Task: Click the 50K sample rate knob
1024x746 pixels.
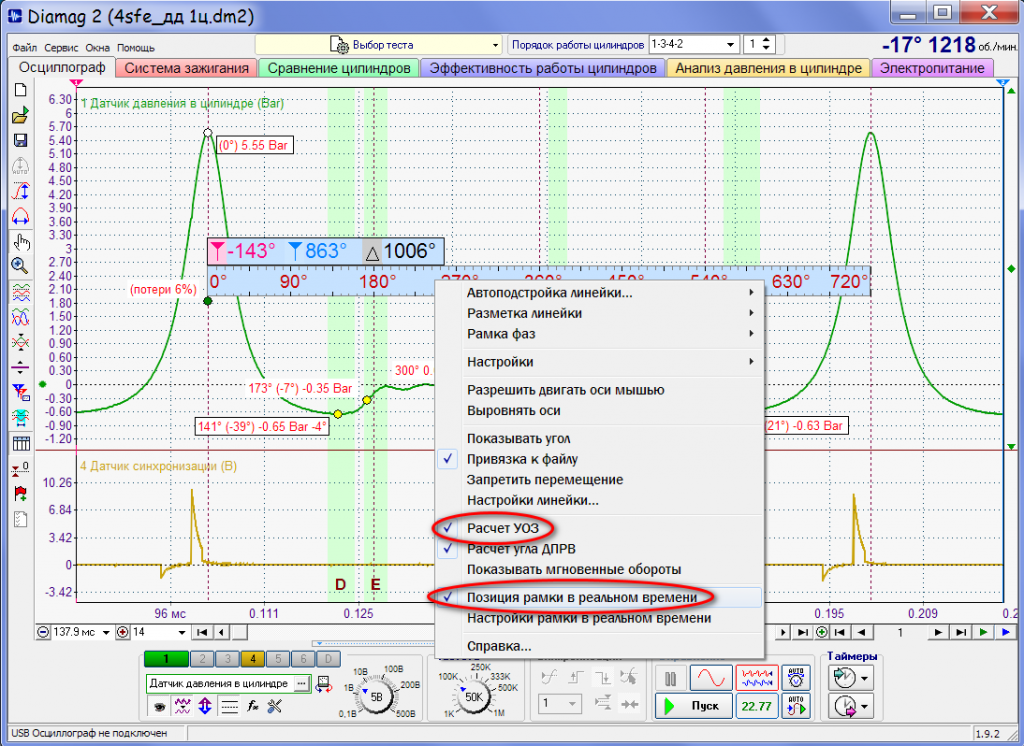Action: click(473, 696)
